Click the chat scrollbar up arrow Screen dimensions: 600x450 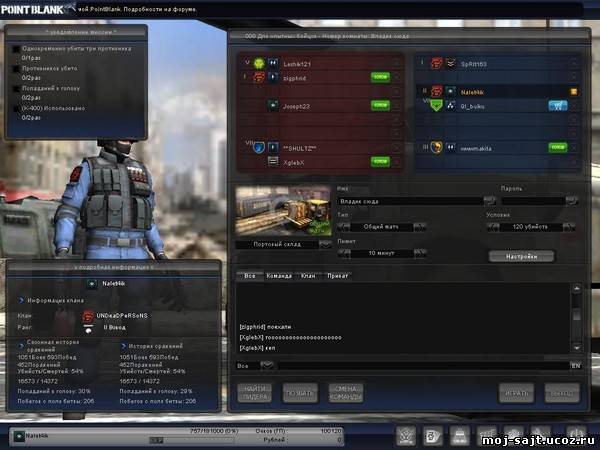coord(577,288)
